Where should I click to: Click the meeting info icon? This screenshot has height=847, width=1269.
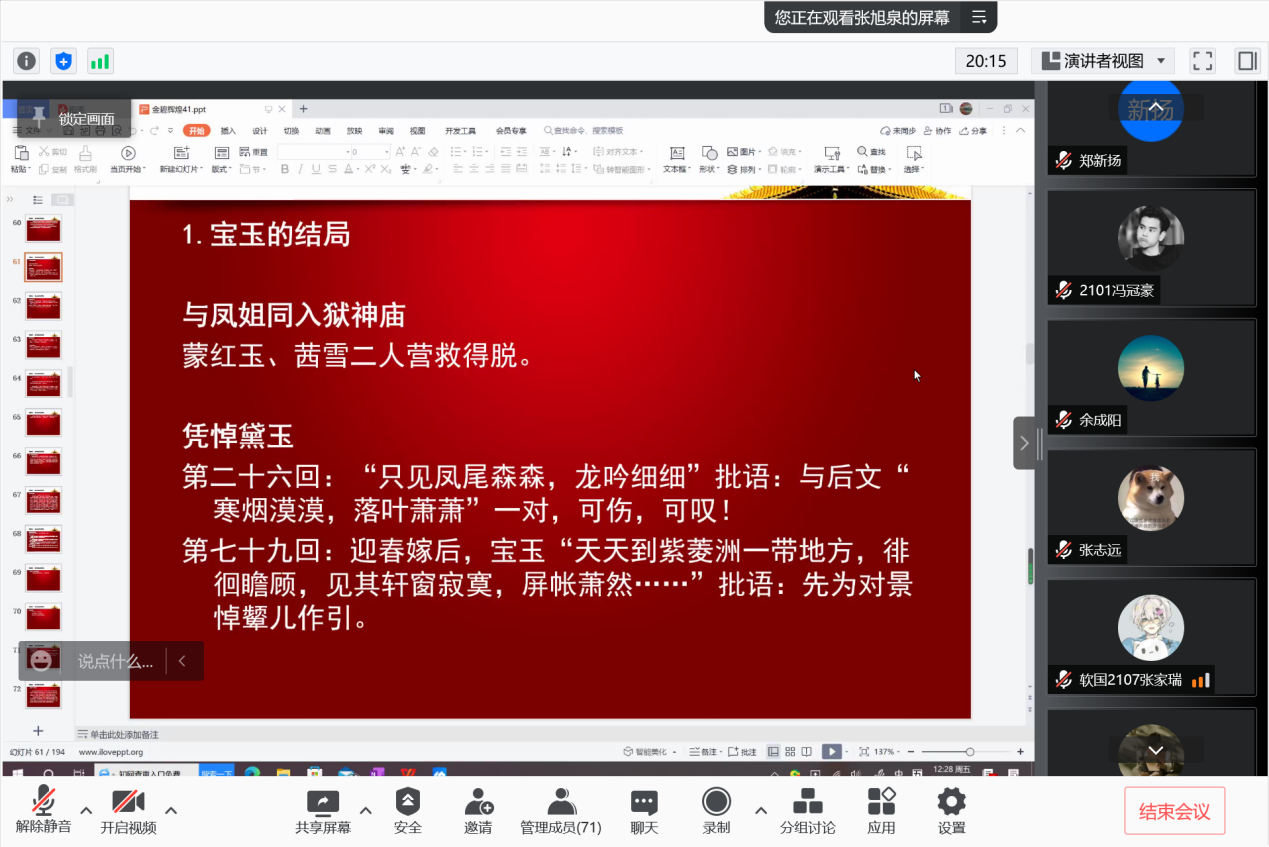26,61
